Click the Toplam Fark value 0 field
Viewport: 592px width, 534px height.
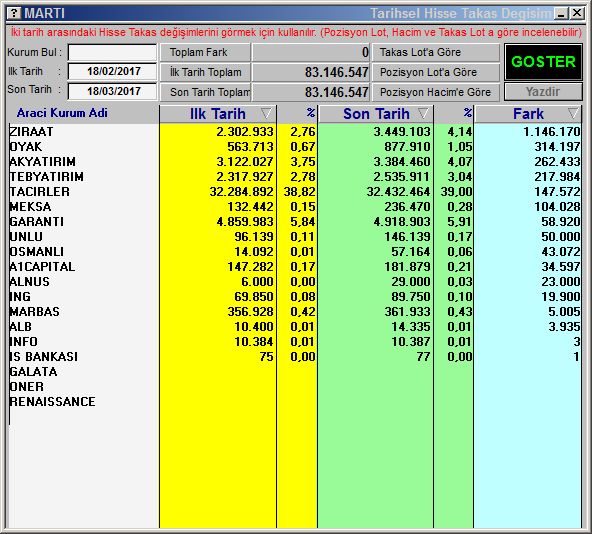[311, 52]
